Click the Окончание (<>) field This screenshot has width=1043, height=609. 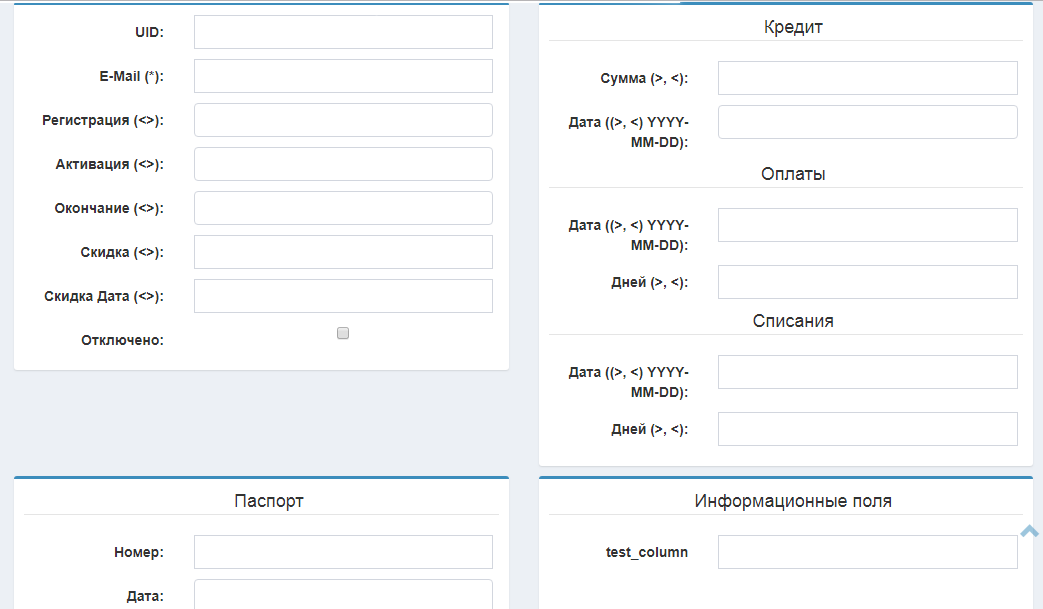click(343, 208)
